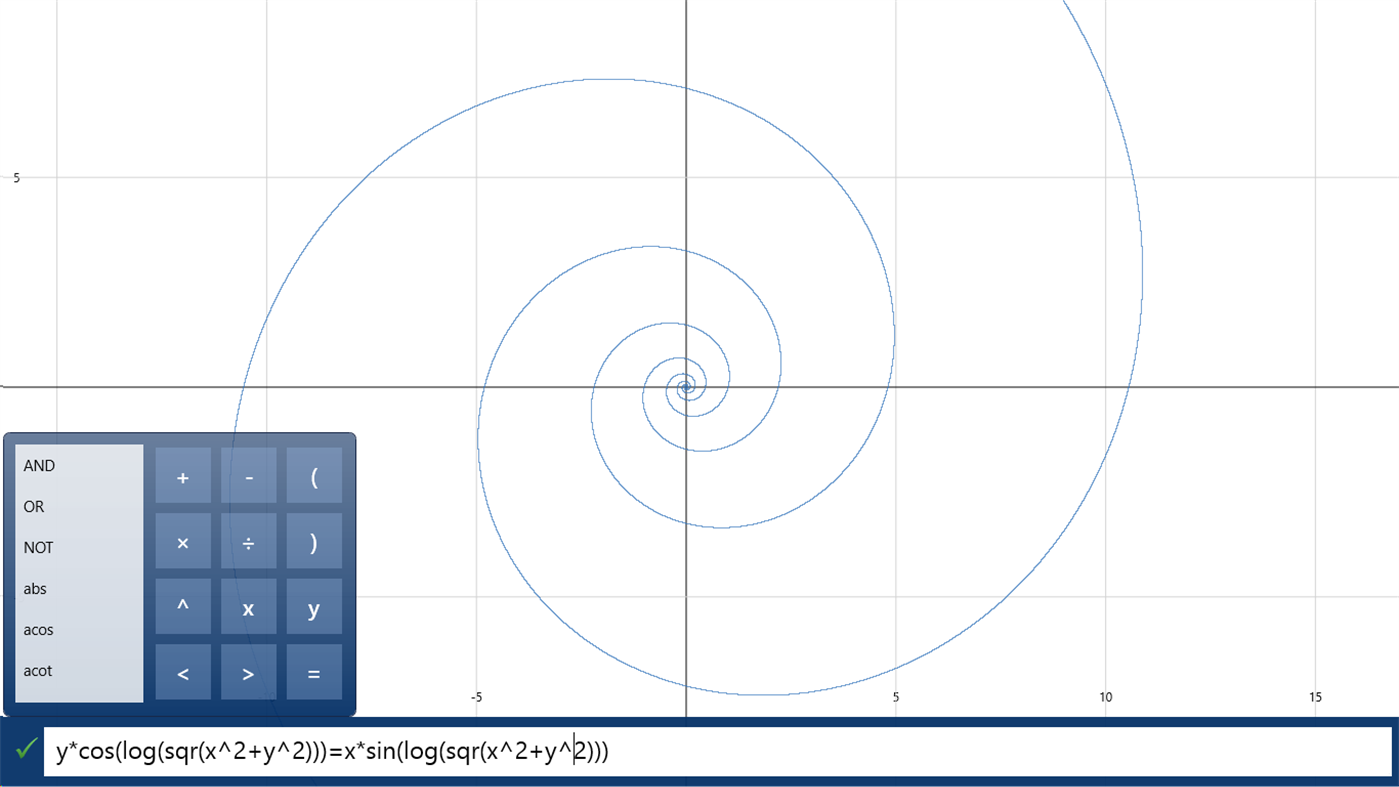Insert the abs function
Image resolution: width=1399 pixels, height=787 pixels.
click(x=35, y=588)
